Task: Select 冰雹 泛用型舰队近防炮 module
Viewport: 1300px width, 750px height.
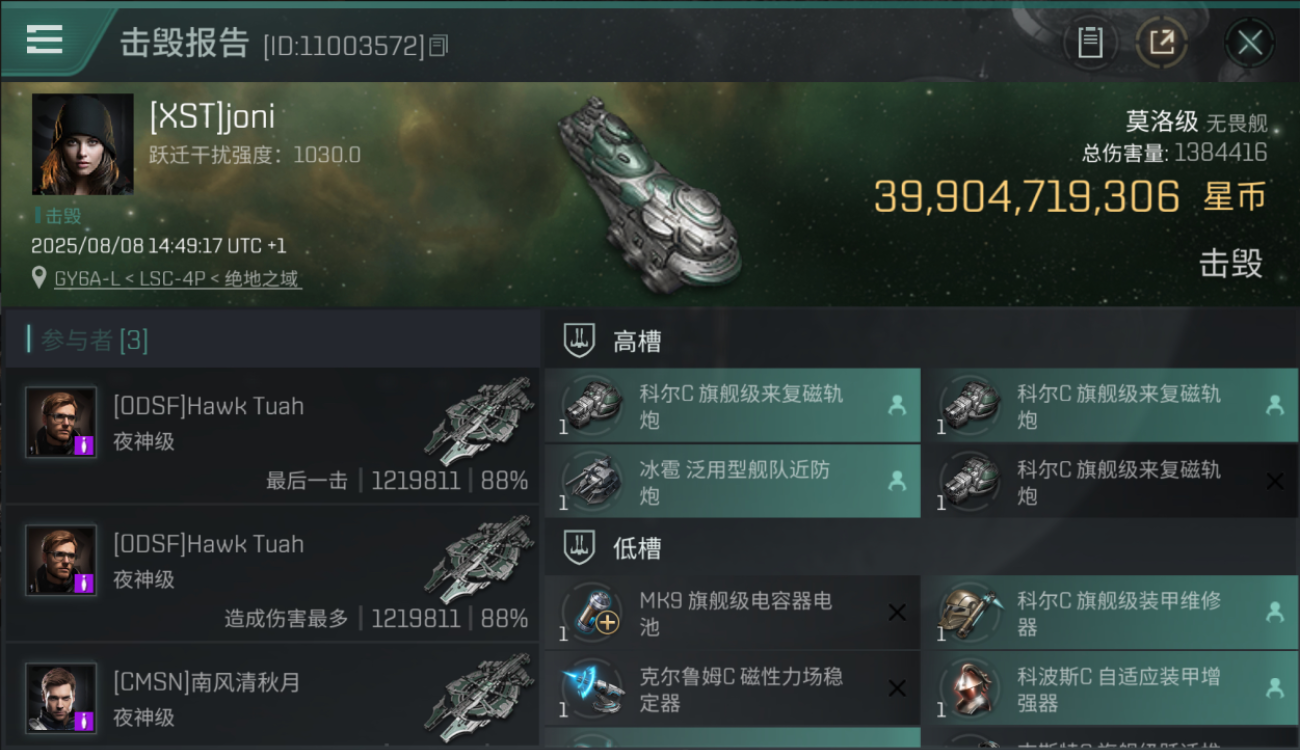Action: coord(732,482)
